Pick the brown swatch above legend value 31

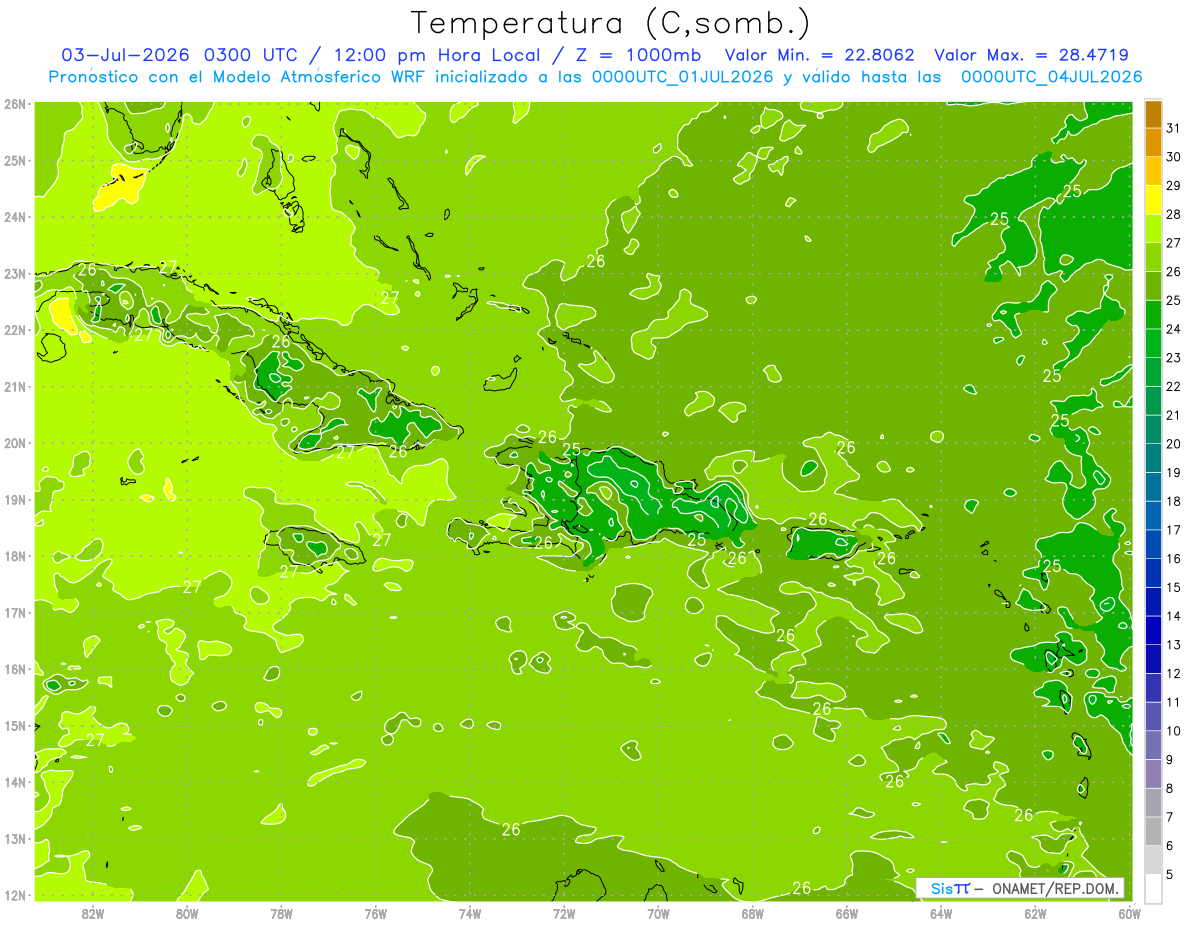(x=1153, y=115)
